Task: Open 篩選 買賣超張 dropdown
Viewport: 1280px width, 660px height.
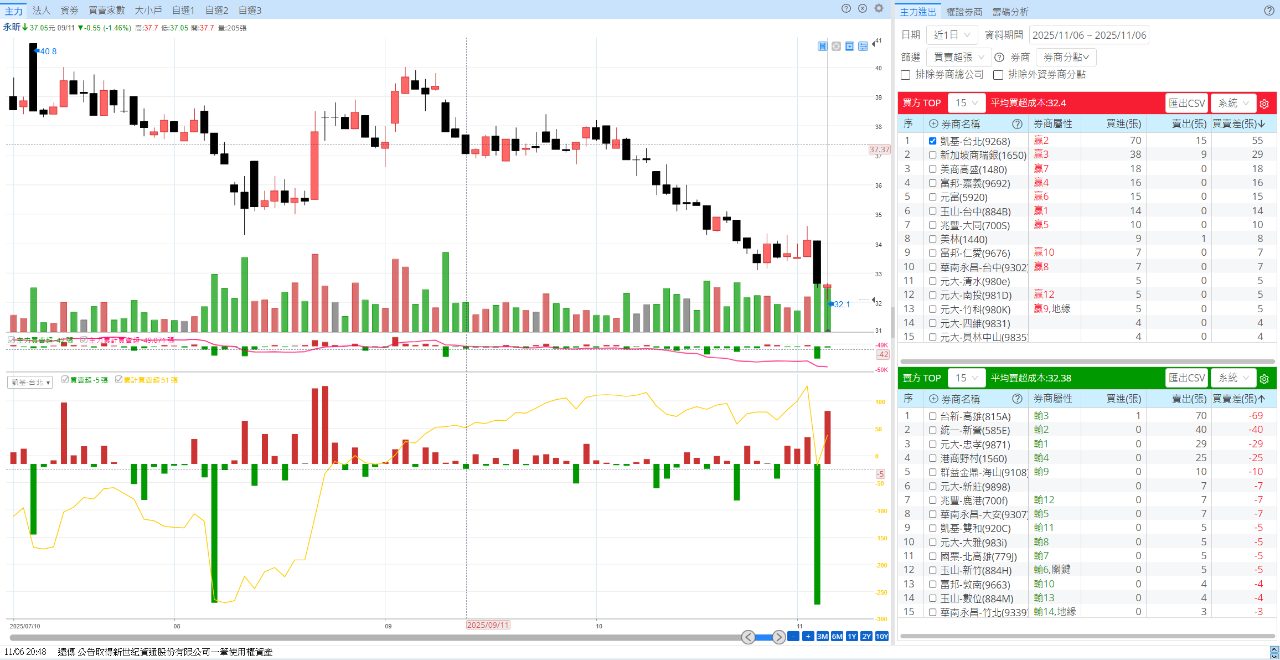Action: (x=958, y=57)
